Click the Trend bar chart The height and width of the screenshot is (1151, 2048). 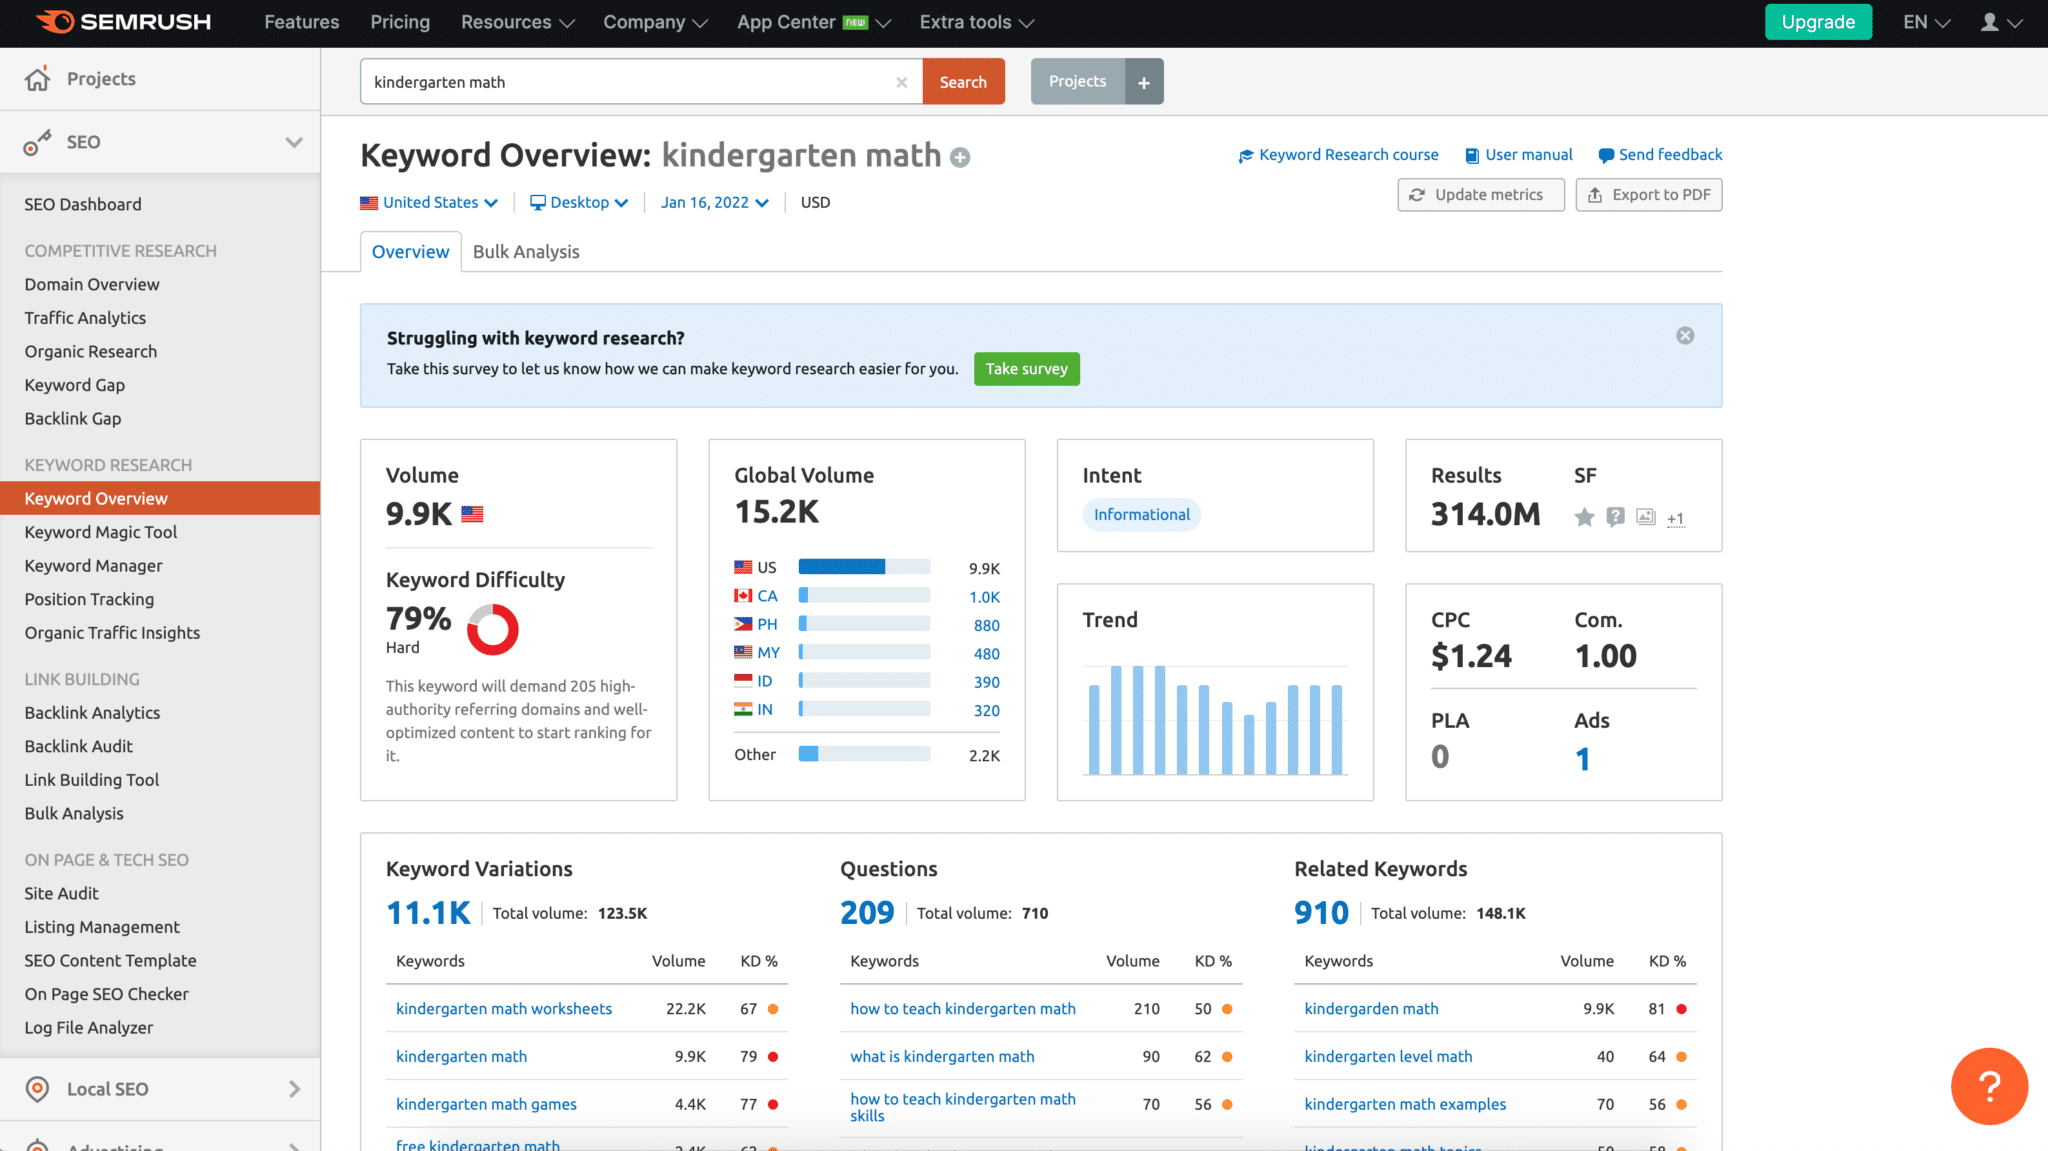click(1215, 720)
